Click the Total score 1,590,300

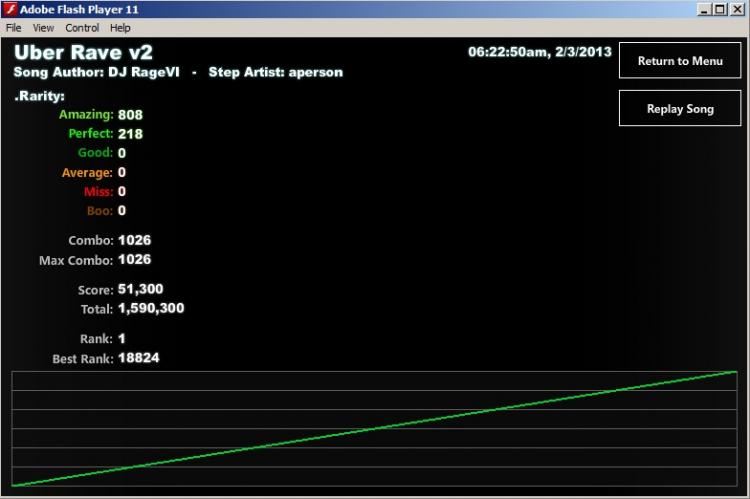point(151,308)
